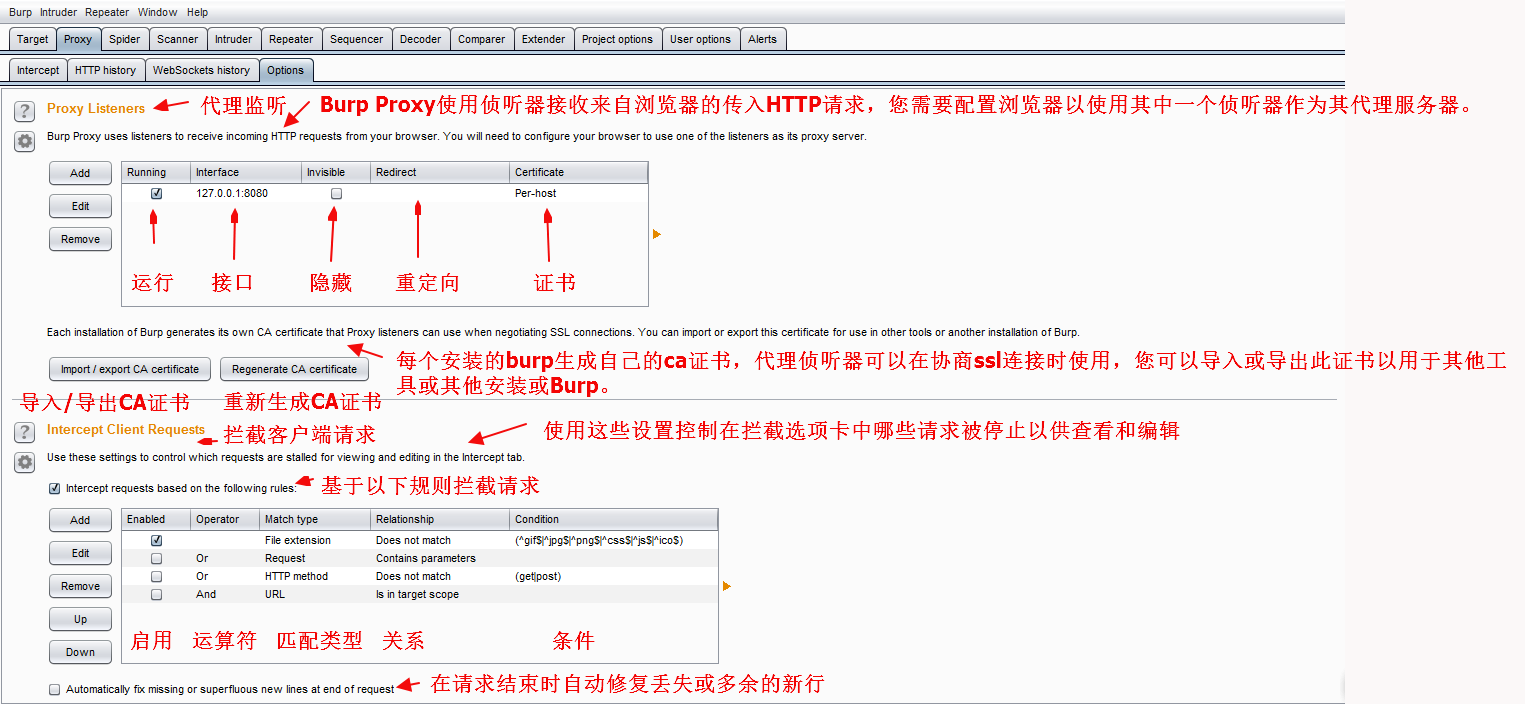Viewport: 1525px width, 704px height.
Task: Open the Help menu
Action: [198, 12]
